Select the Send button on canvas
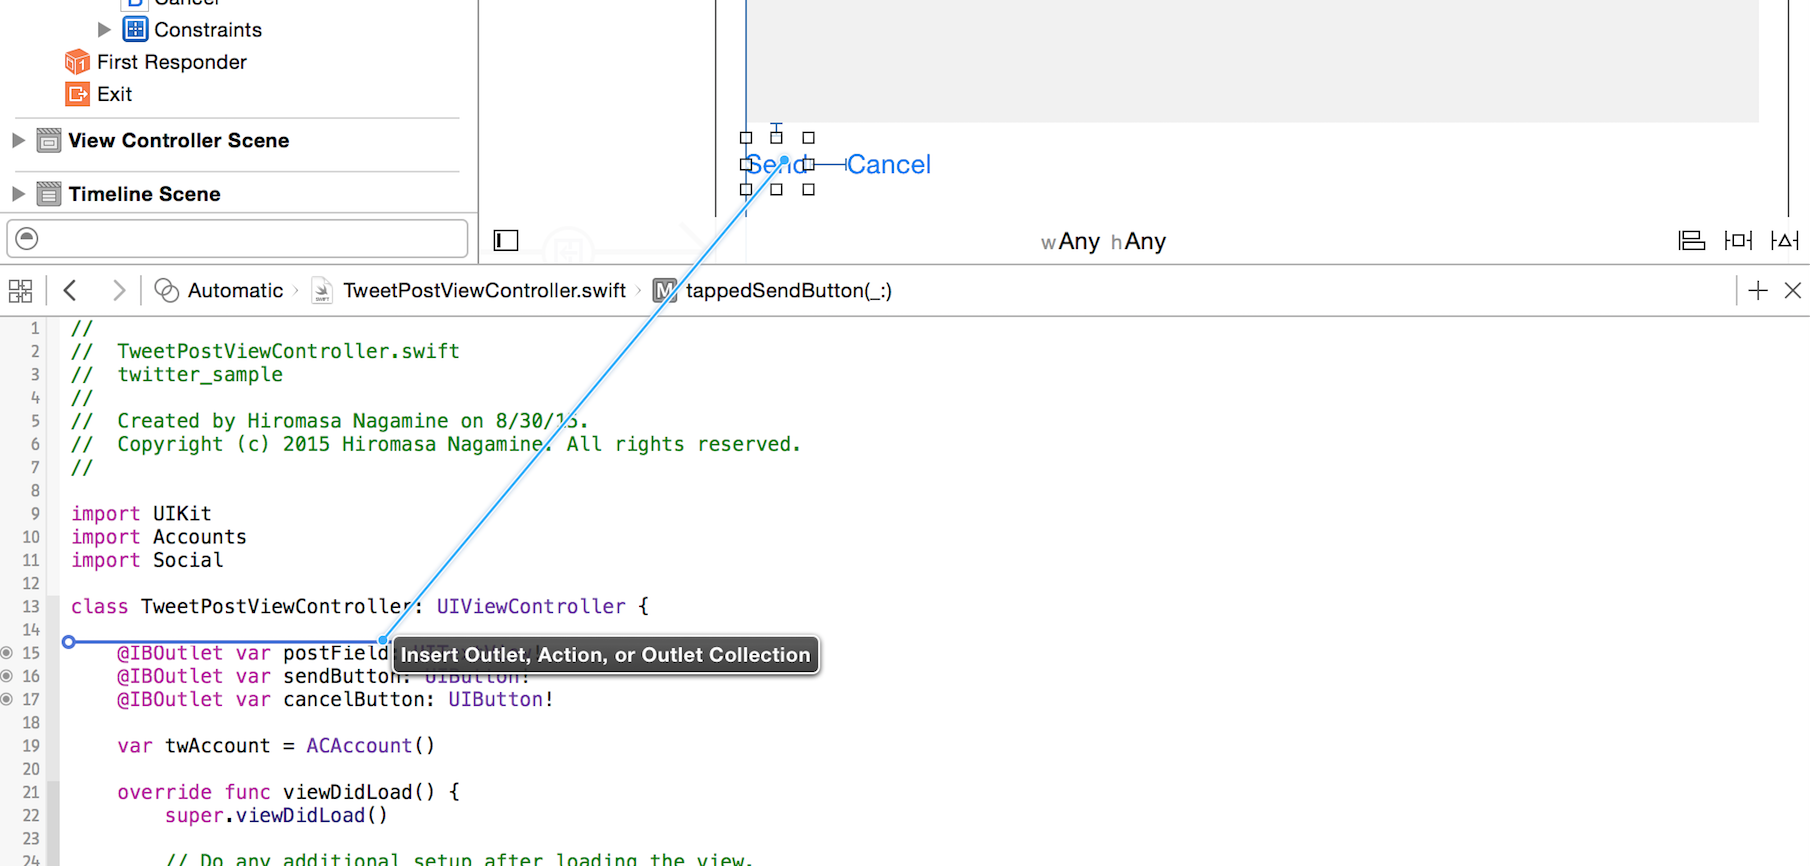The height and width of the screenshot is (866, 1810). click(777, 164)
